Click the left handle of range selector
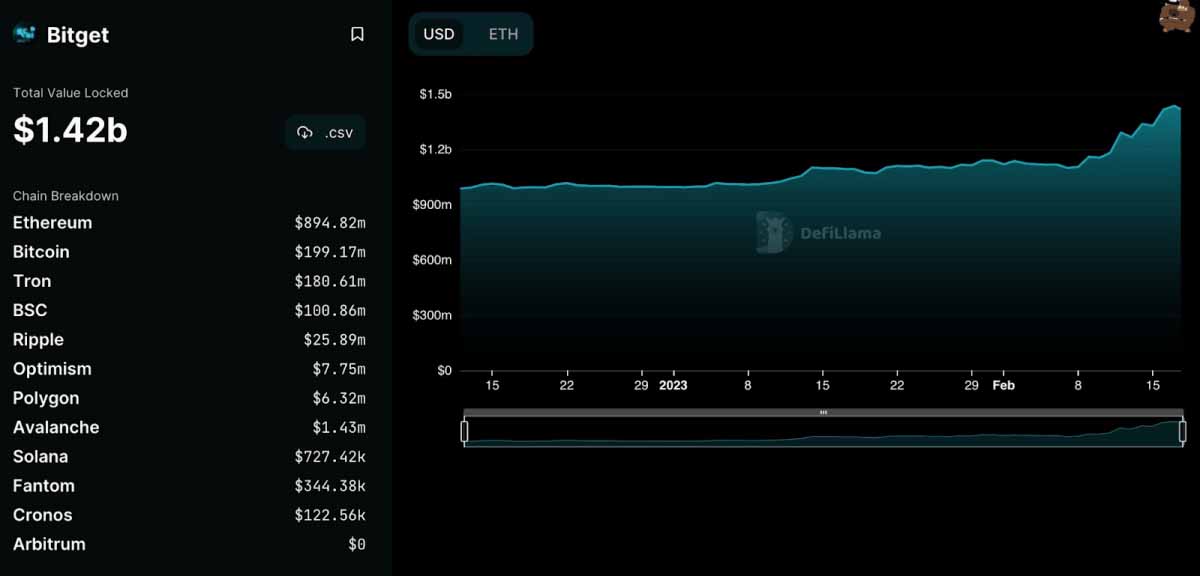The image size is (1200, 576). [x=464, y=431]
